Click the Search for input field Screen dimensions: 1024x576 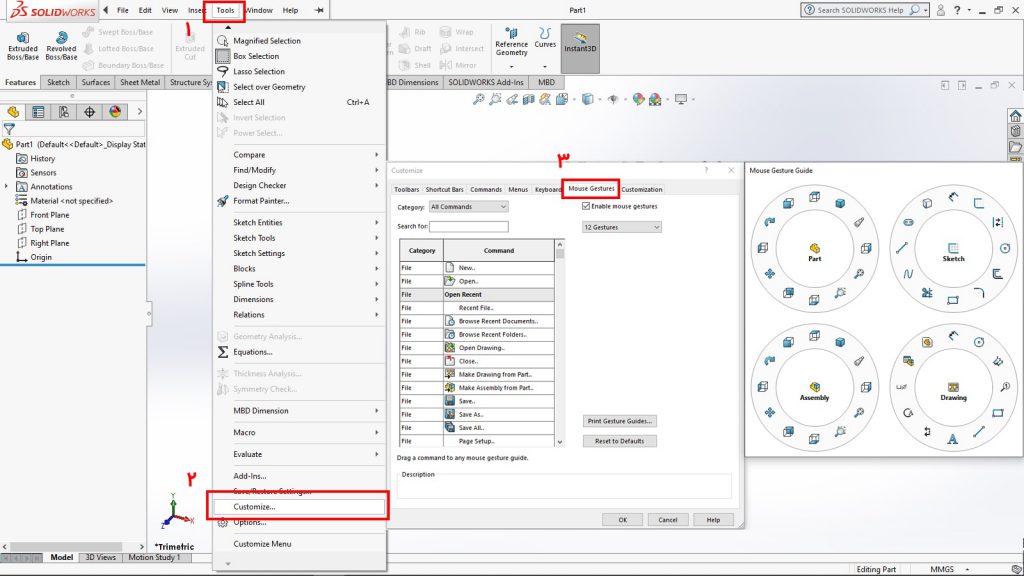468,227
